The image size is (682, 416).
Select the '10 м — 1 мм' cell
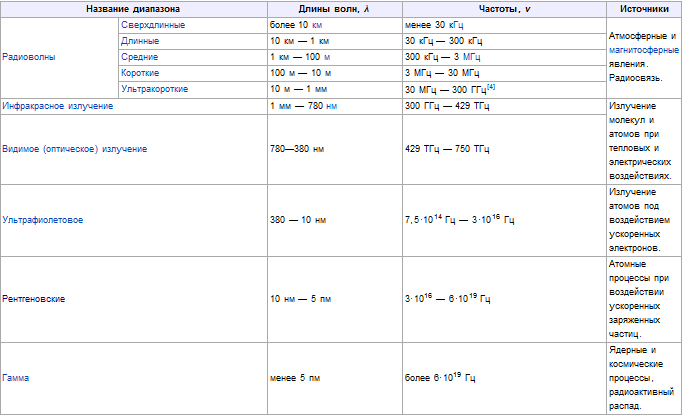(334, 89)
